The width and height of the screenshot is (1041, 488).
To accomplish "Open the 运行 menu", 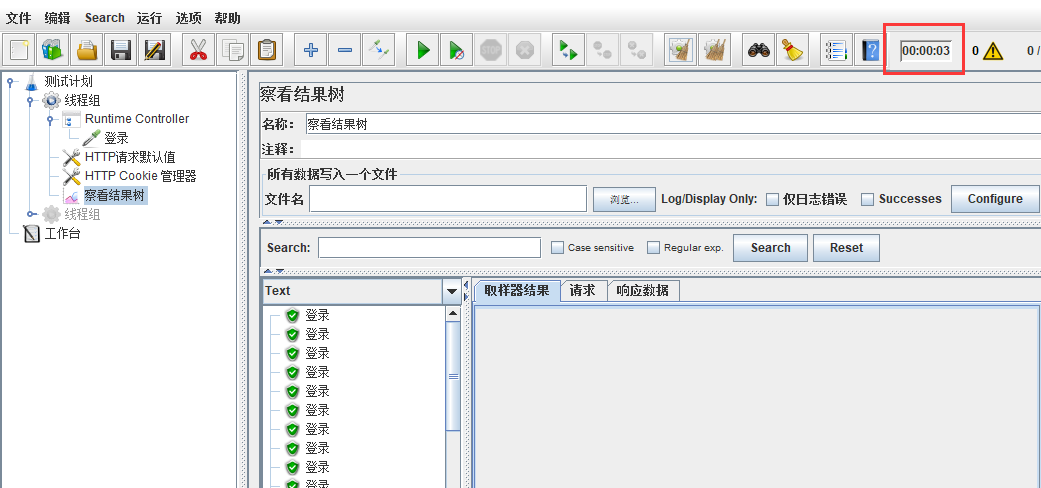I will [x=150, y=18].
